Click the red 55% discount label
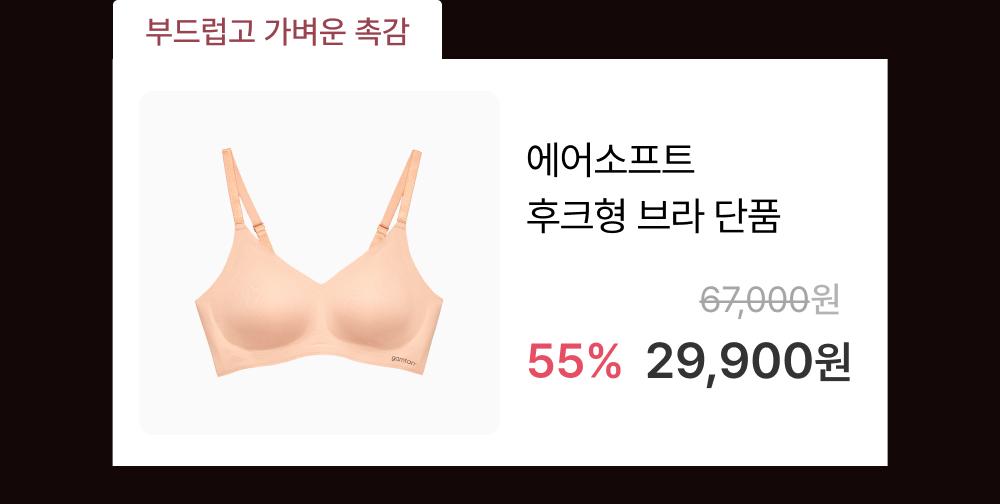The width and height of the screenshot is (1000, 504). [x=574, y=362]
